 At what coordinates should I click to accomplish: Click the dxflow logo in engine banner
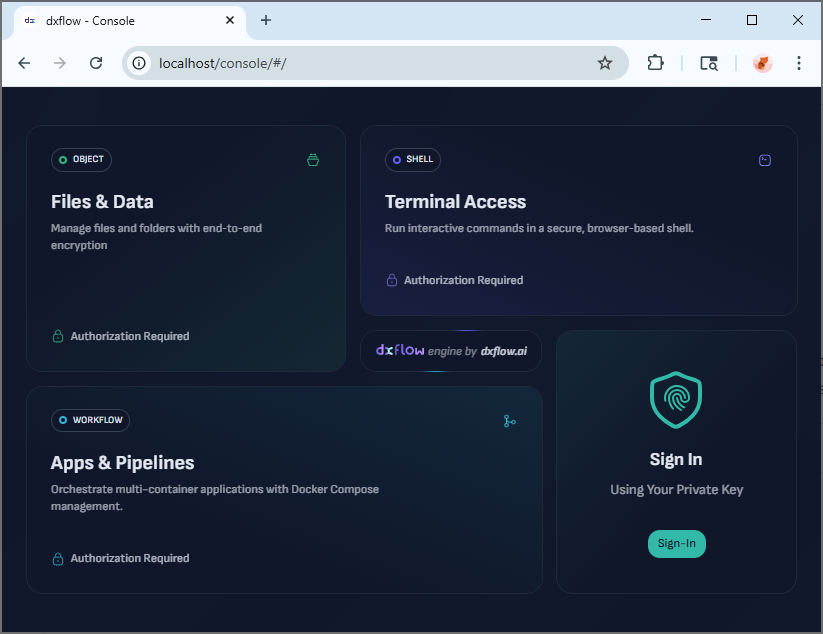[400, 350]
